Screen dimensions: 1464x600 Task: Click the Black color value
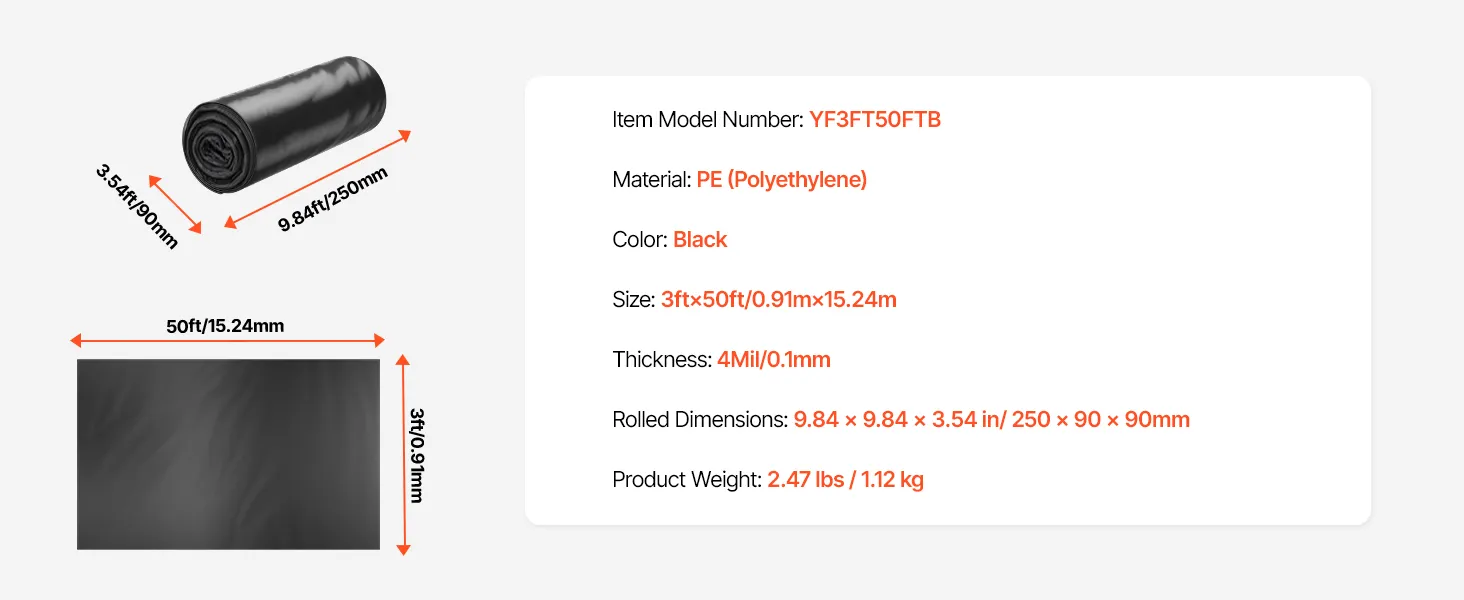point(700,240)
